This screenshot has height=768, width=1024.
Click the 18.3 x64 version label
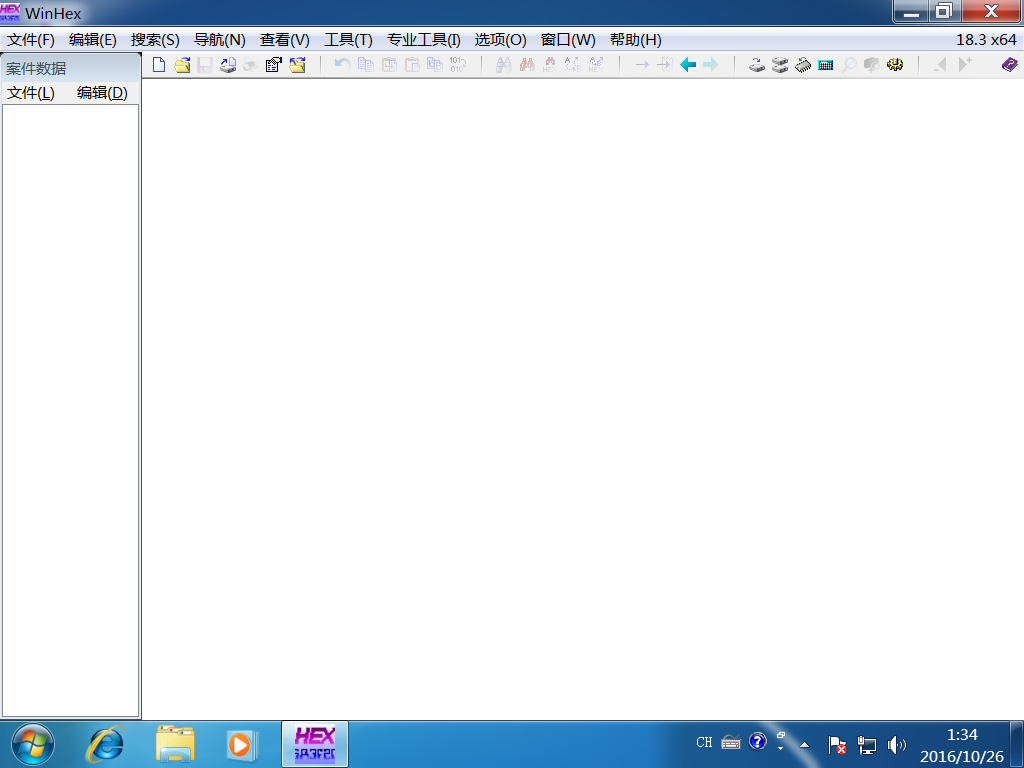click(x=986, y=40)
